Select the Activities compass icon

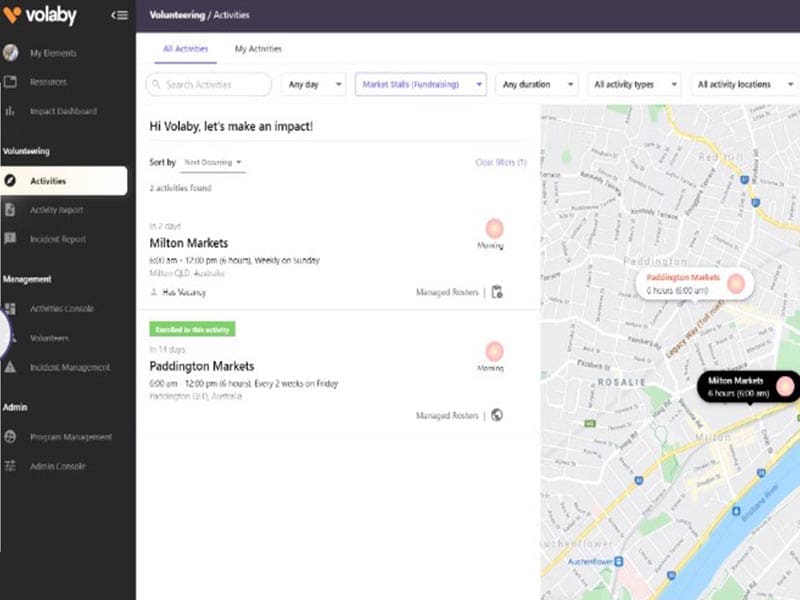pyautogui.click(x=10, y=181)
